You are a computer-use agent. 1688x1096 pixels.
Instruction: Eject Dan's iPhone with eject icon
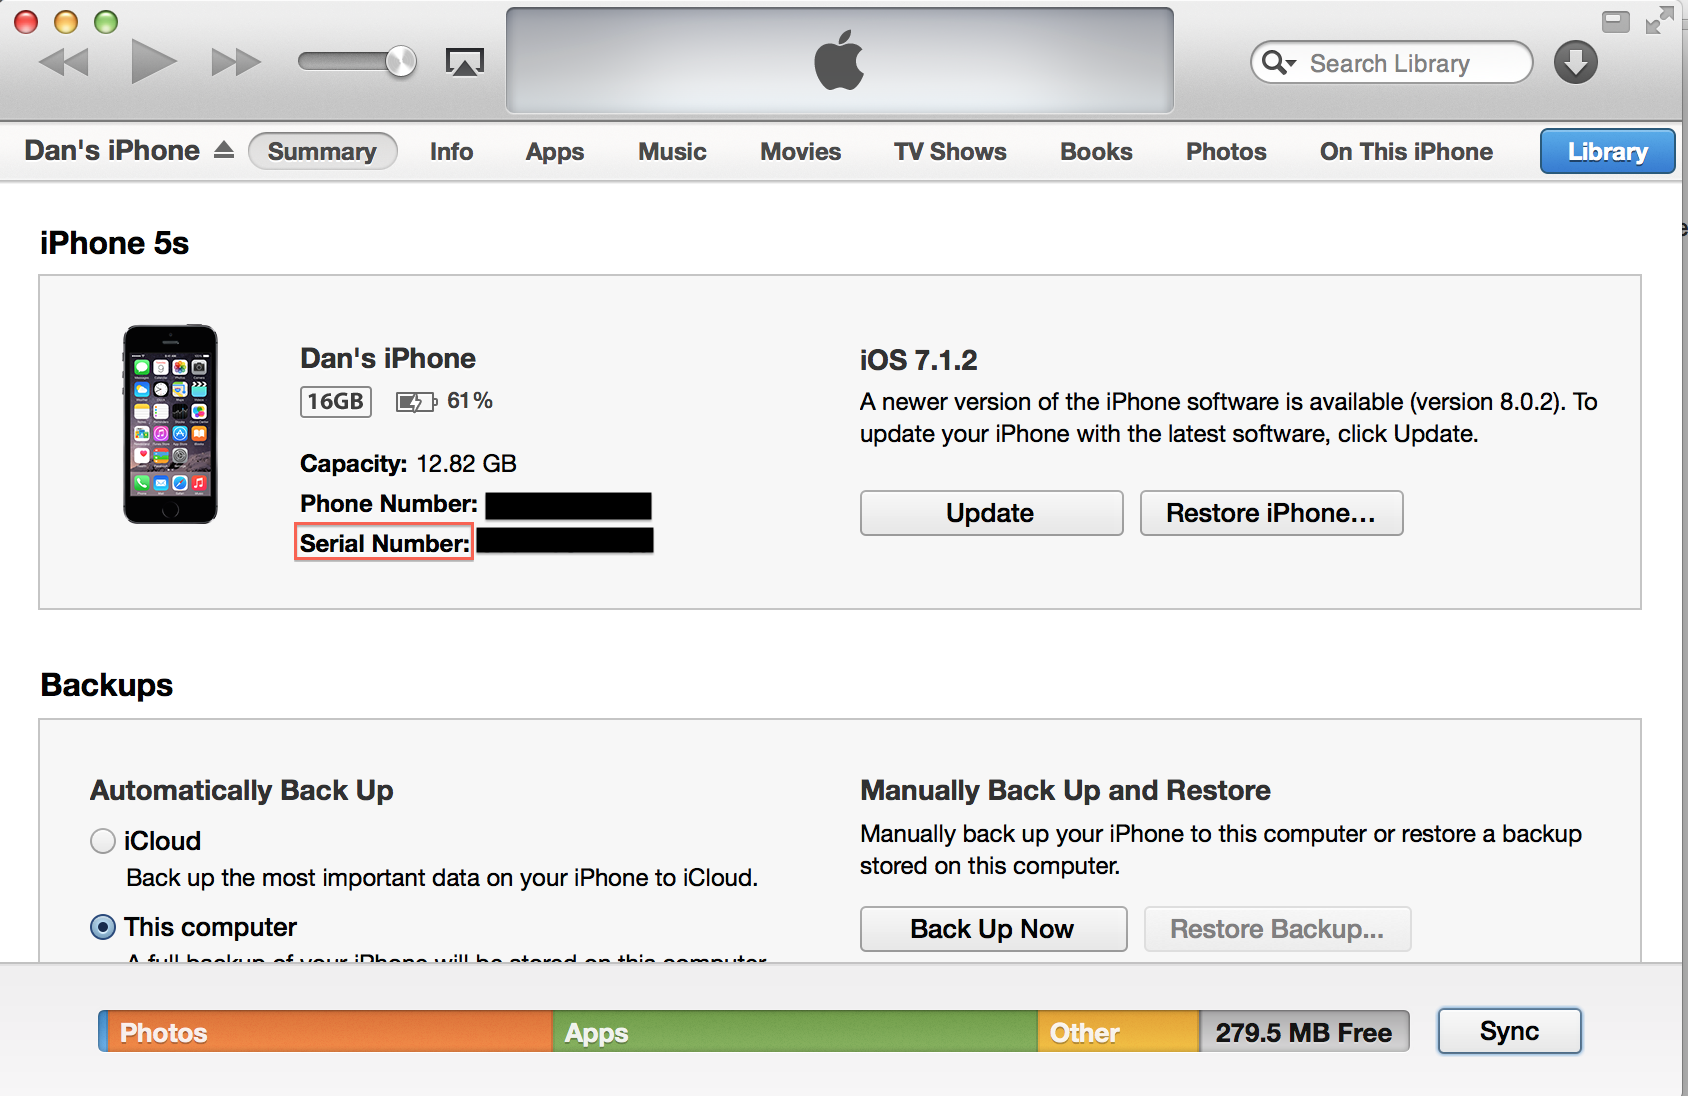(224, 150)
